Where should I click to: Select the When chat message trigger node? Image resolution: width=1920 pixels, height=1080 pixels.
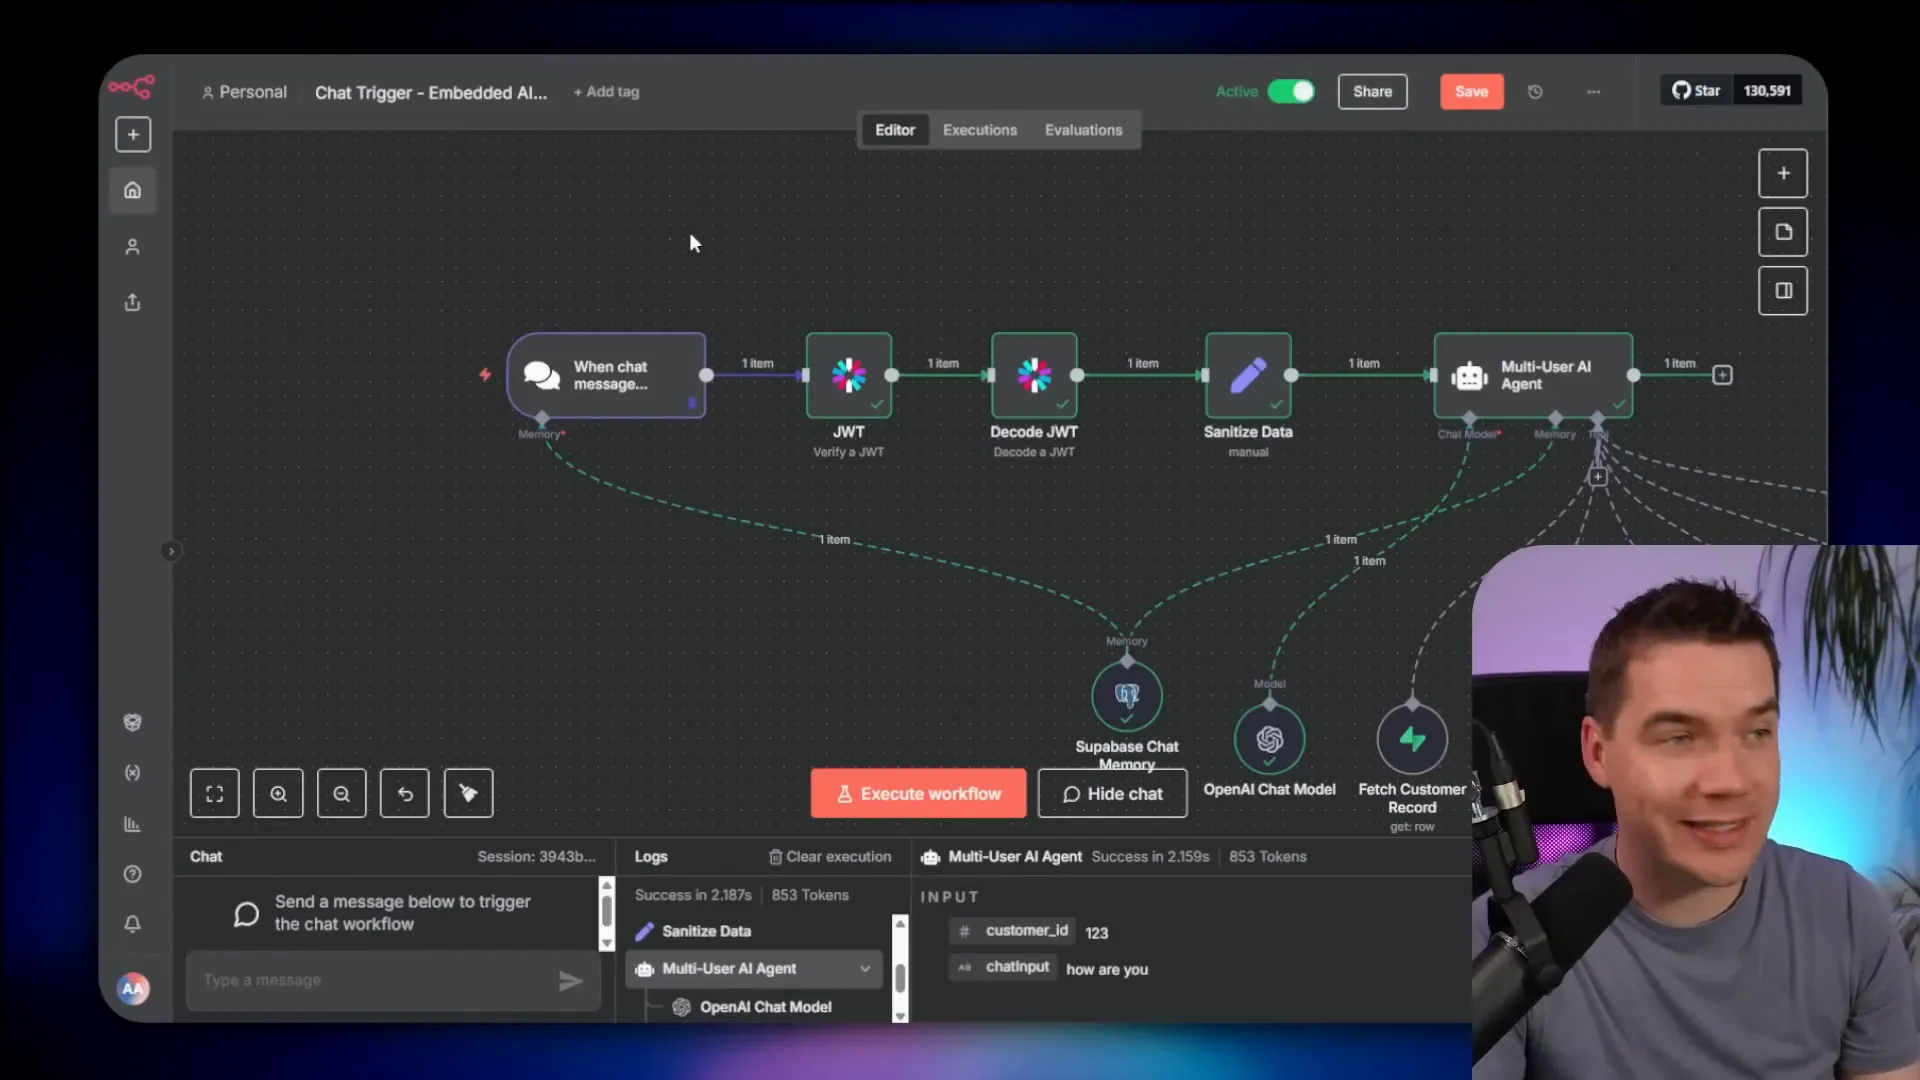pos(606,375)
